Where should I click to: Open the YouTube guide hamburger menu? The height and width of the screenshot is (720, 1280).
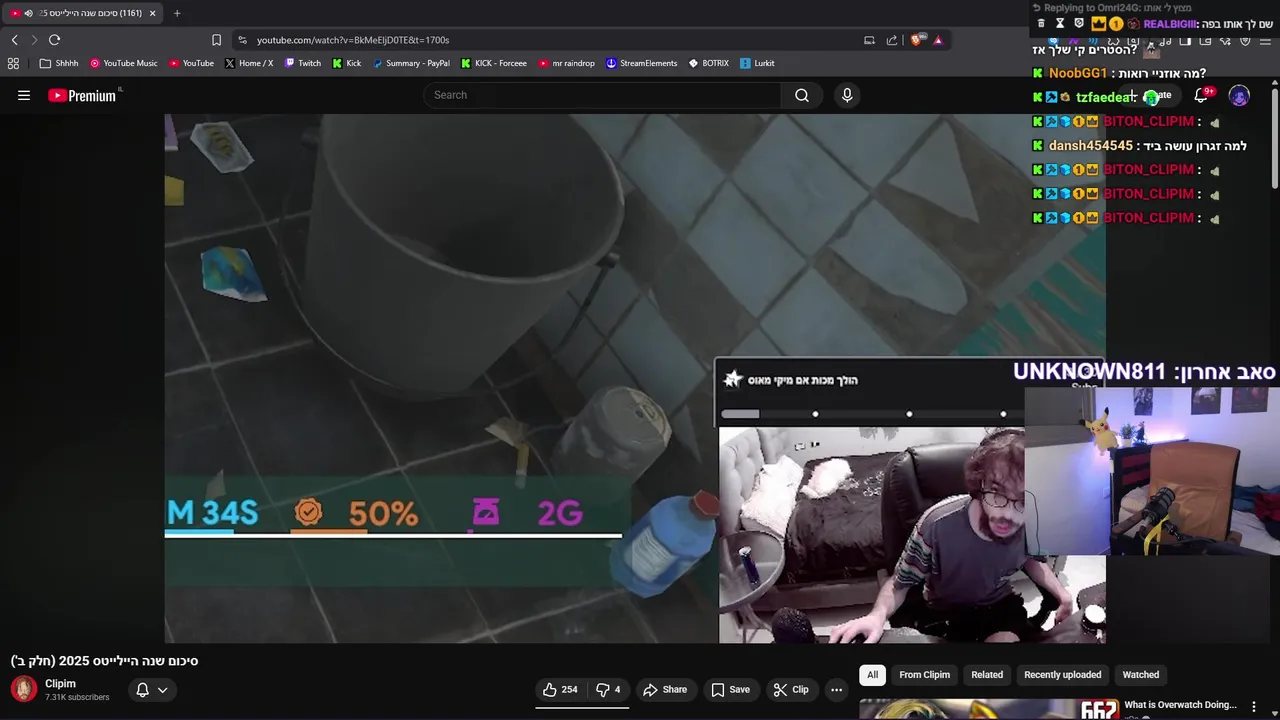point(24,95)
